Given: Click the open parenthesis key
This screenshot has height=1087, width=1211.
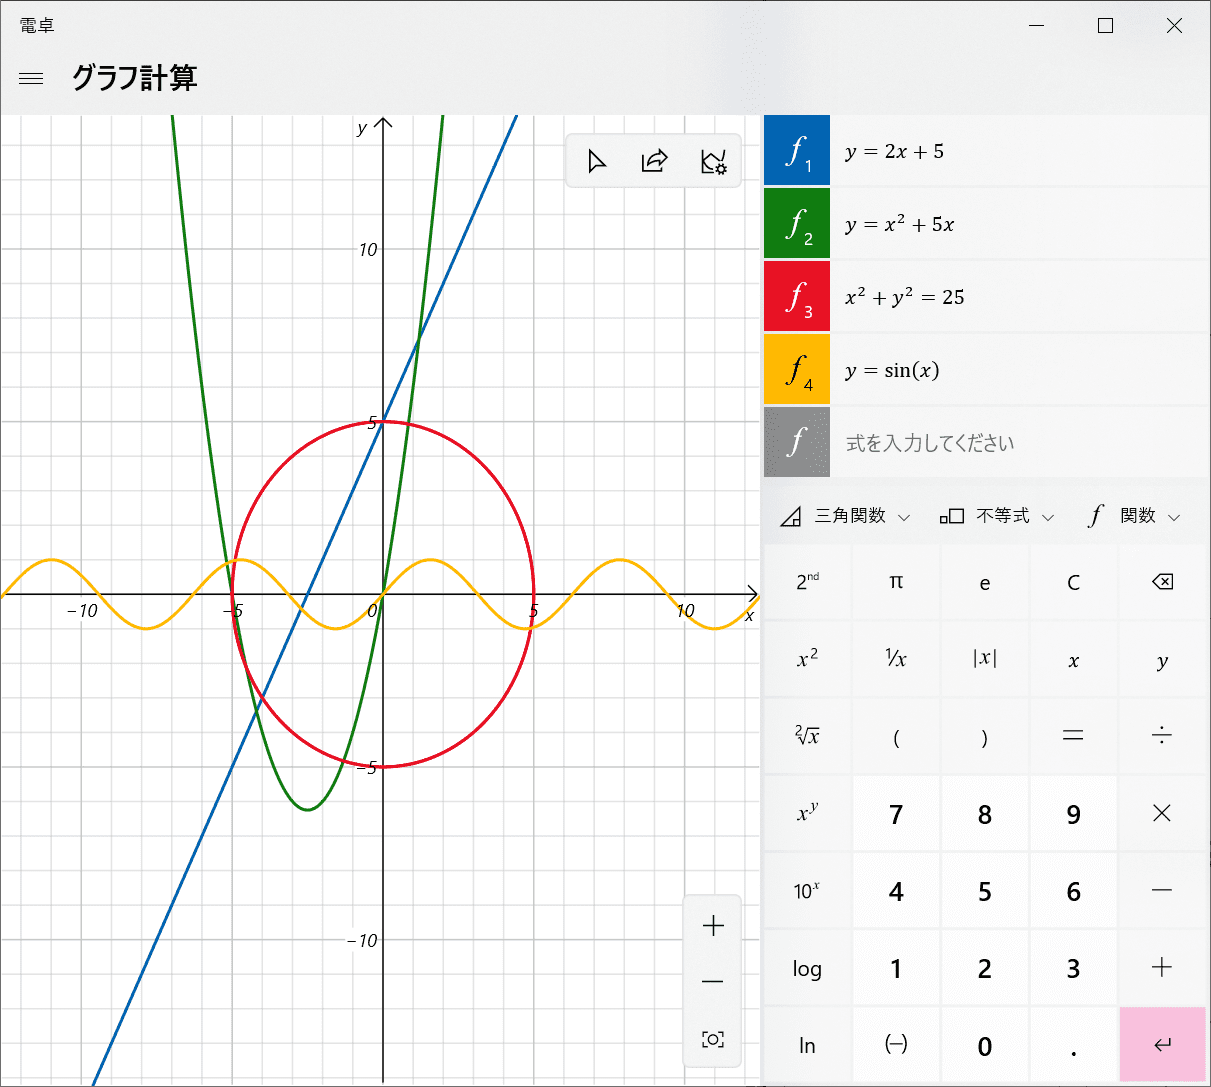Looking at the screenshot, I should [896, 736].
